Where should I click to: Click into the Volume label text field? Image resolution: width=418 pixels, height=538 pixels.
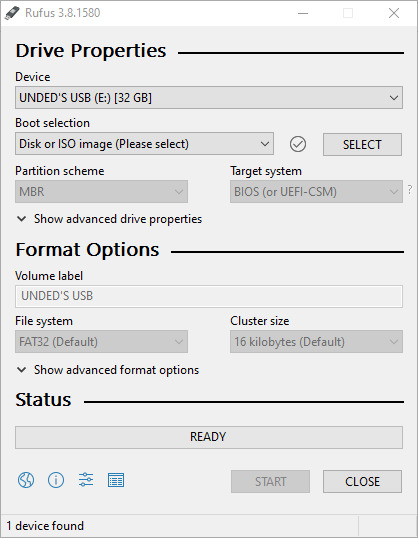209,296
